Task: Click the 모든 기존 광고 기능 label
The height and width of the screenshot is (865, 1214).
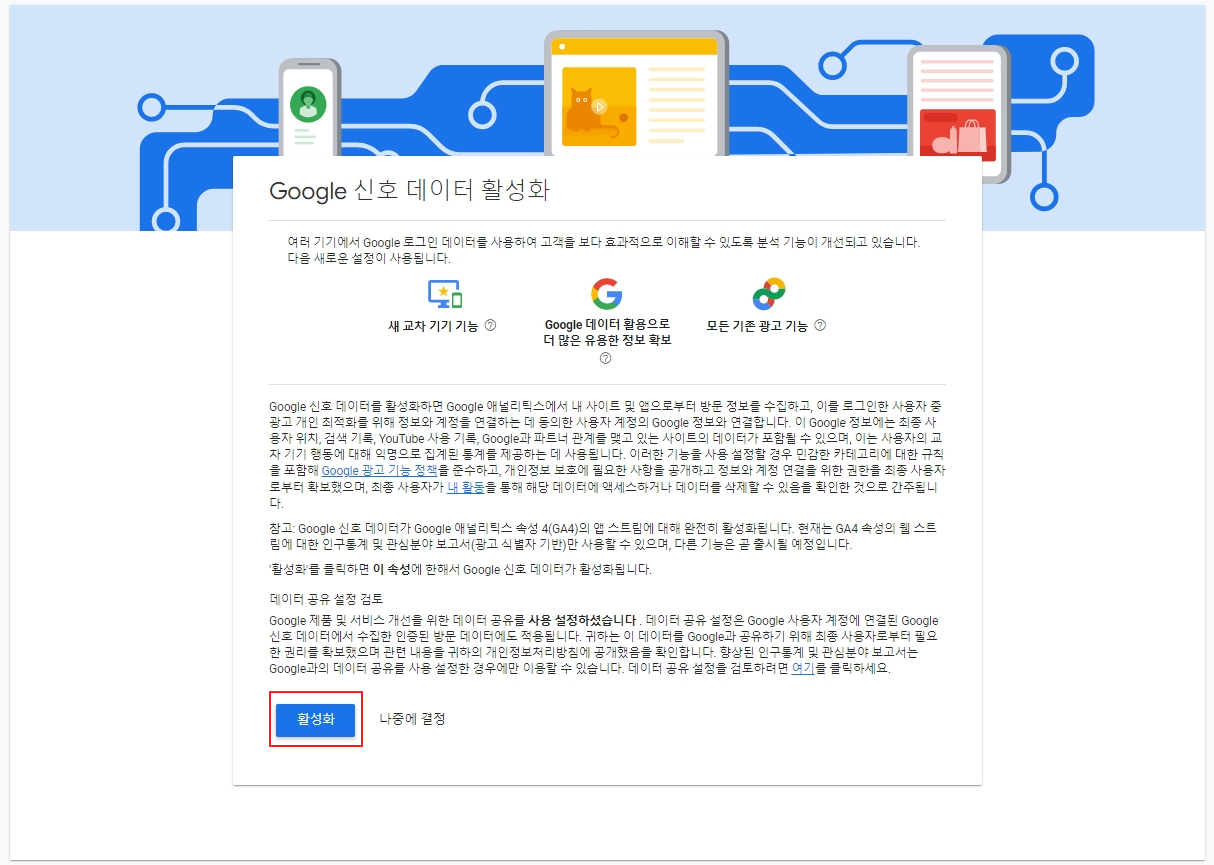Action: click(757, 326)
